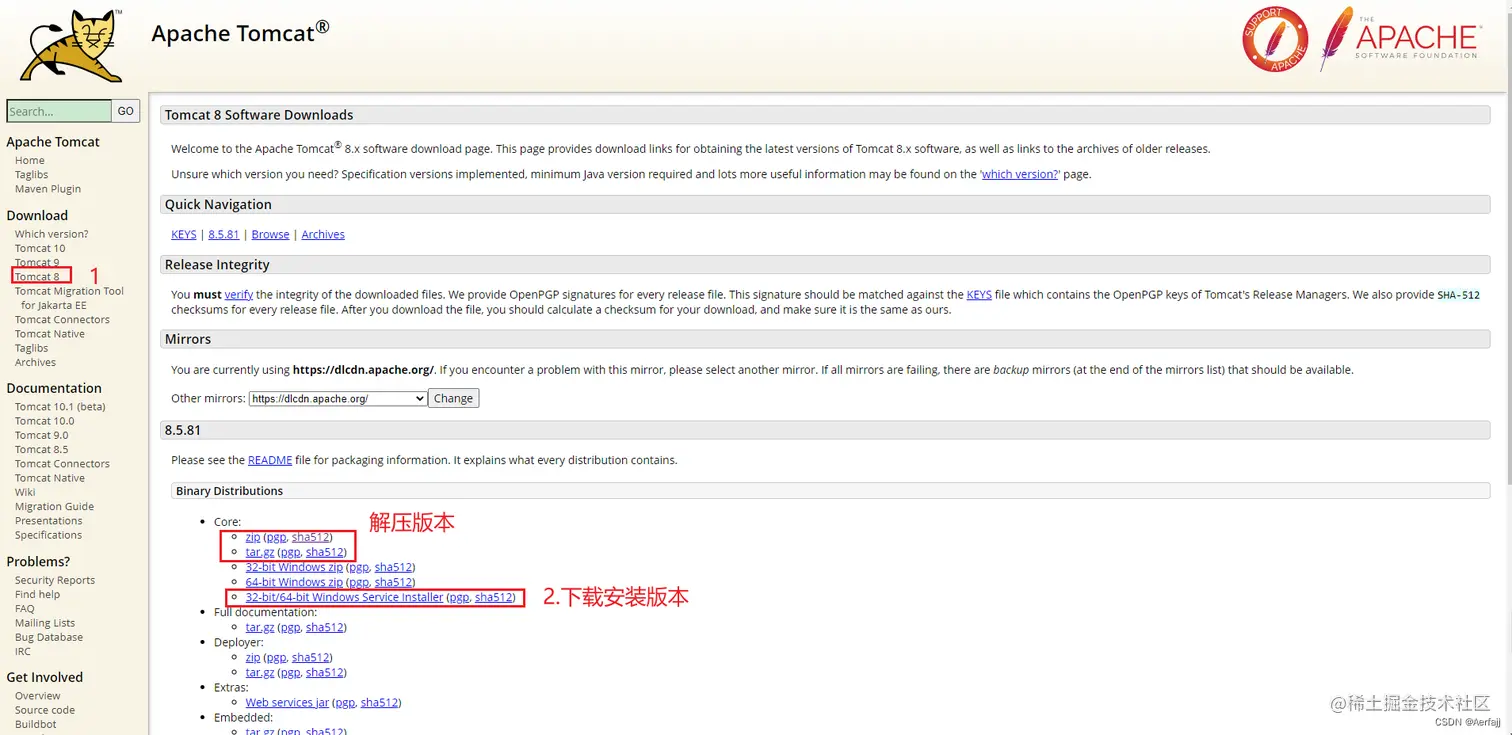The image size is (1512, 735).
Task: Jump to 8.5.81 in Quick Navigation
Action: 224,234
